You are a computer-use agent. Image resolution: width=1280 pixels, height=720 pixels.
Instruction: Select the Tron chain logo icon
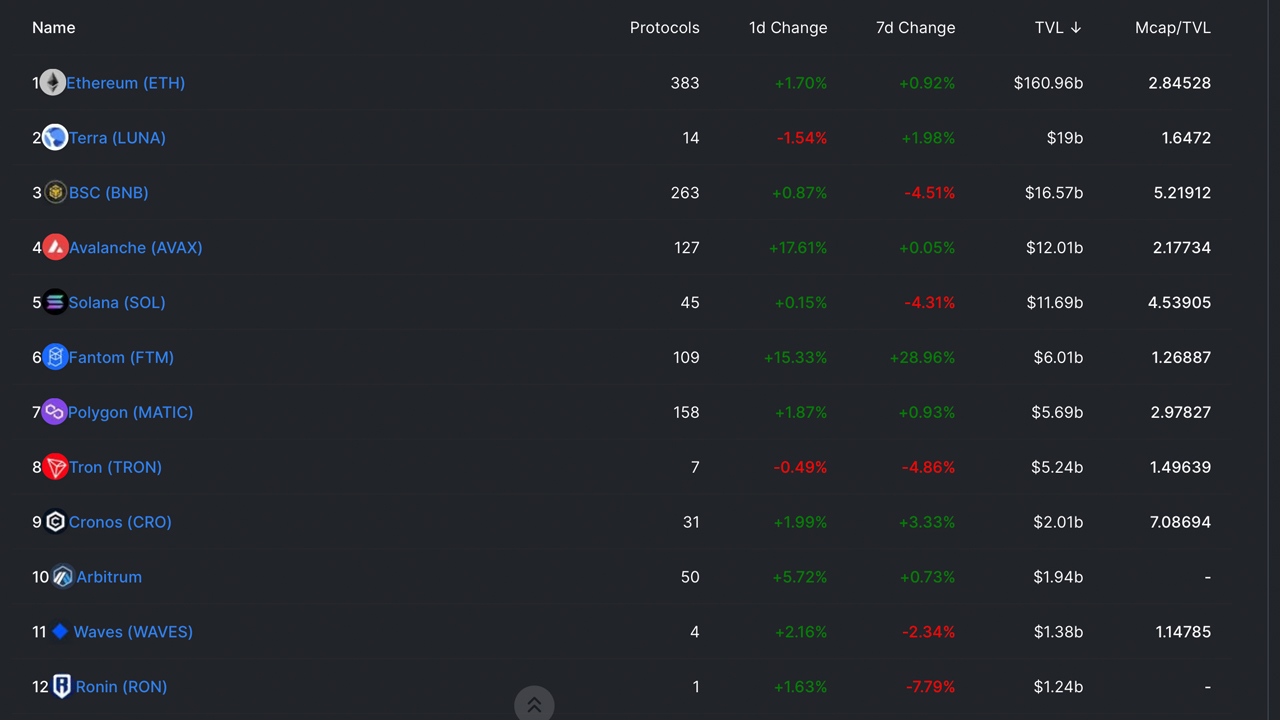pyautogui.click(x=55, y=467)
